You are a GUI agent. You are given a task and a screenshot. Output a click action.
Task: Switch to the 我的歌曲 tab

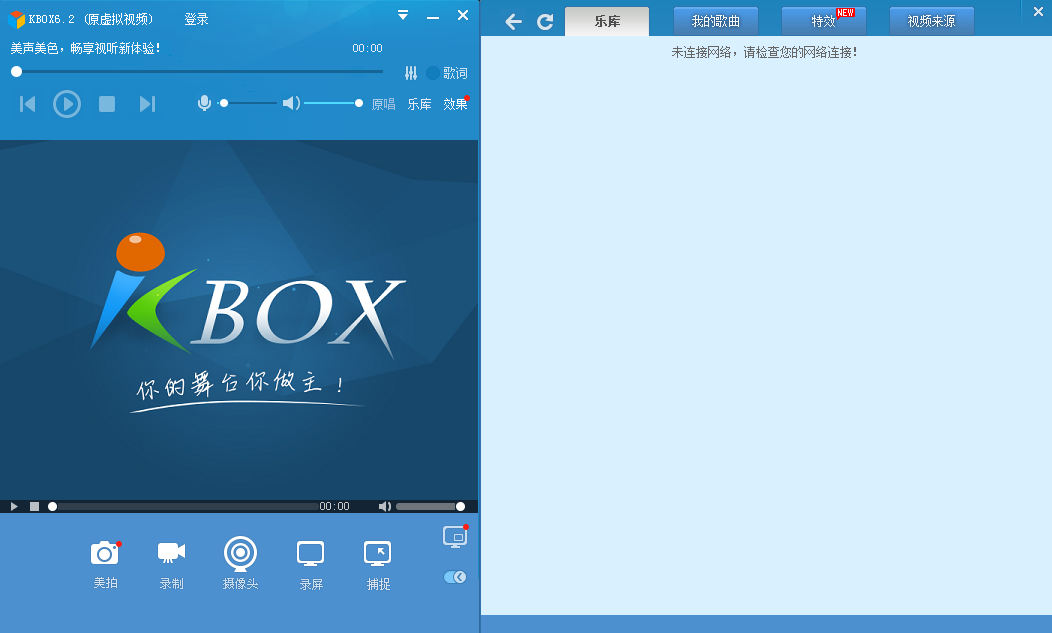pos(715,21)
